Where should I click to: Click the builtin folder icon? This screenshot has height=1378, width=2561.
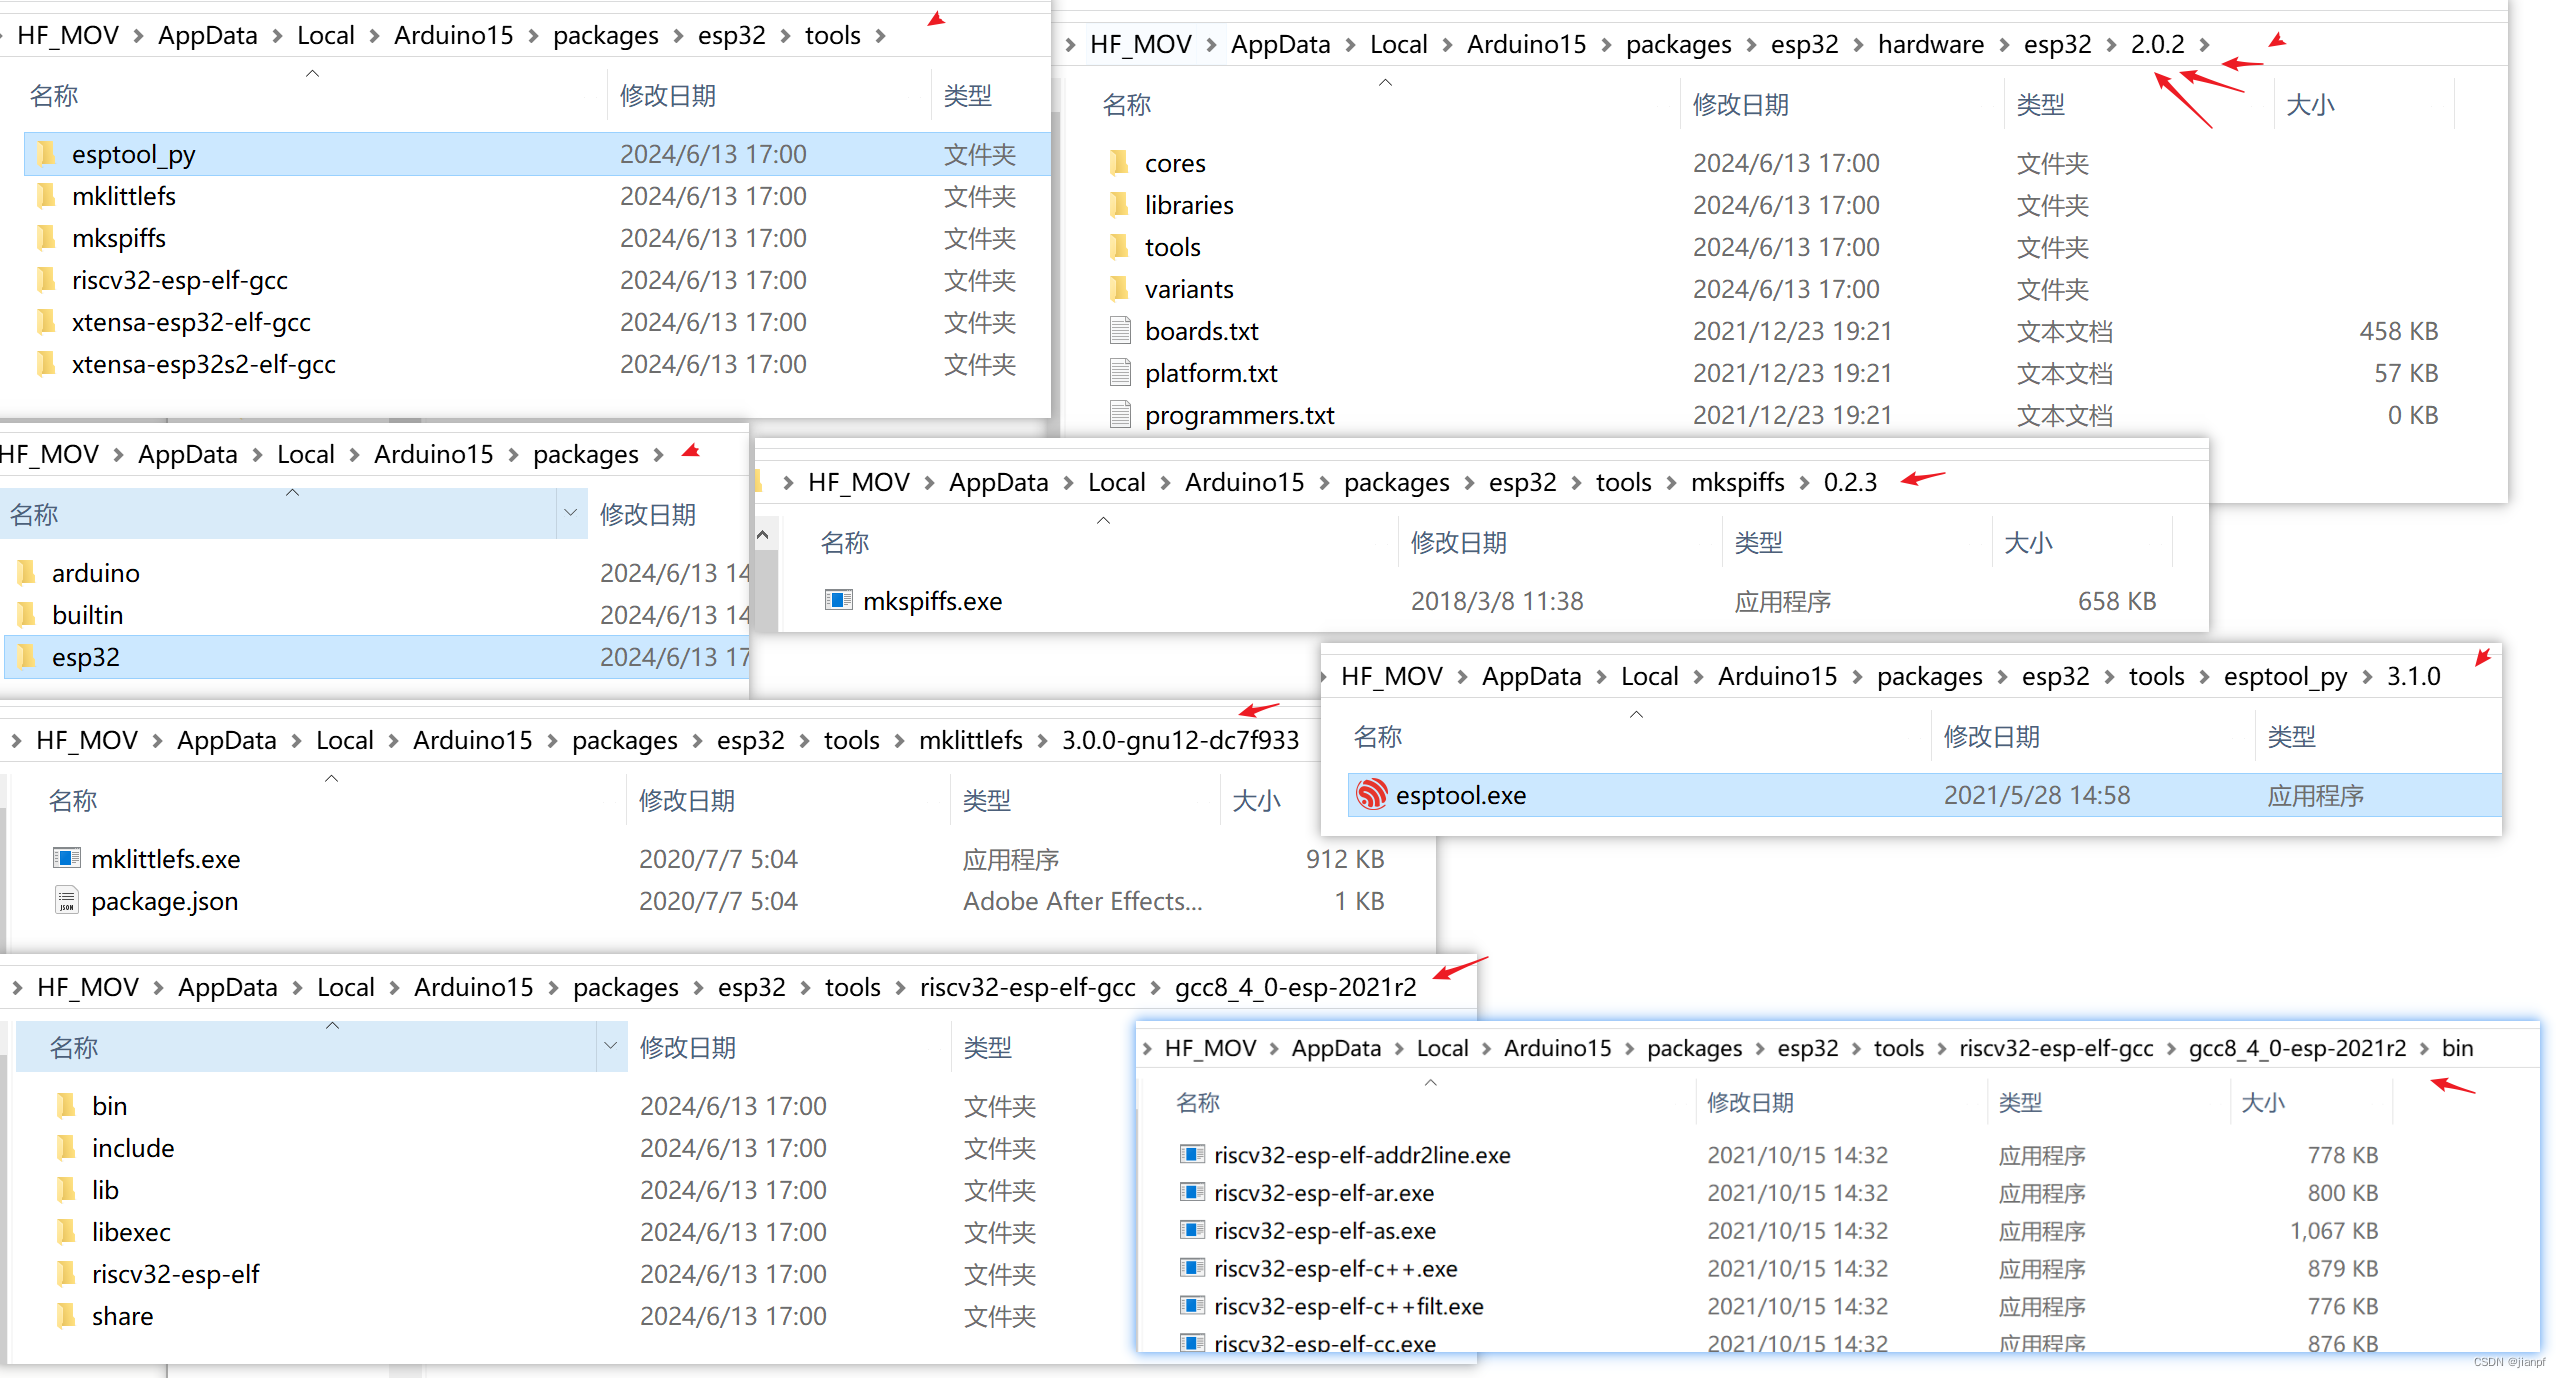click(27, 615)
